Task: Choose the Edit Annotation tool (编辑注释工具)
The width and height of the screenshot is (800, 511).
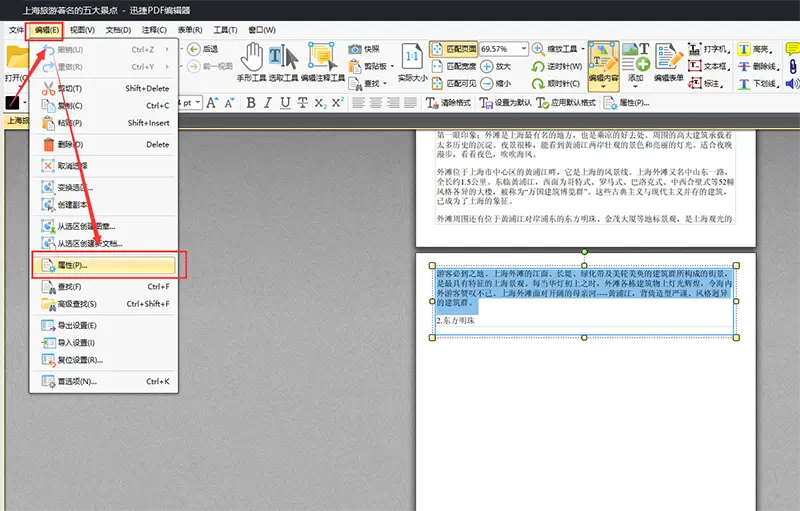Action: (322, 62)
